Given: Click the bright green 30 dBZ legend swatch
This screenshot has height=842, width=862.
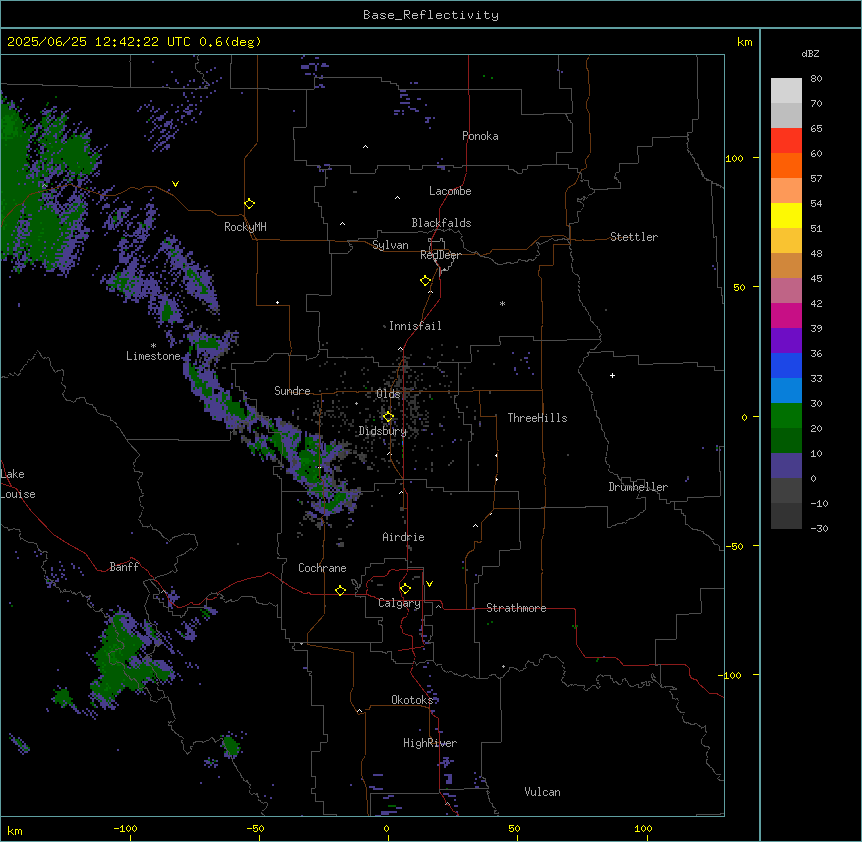Looking at the screenshot, I should point(786,416).
